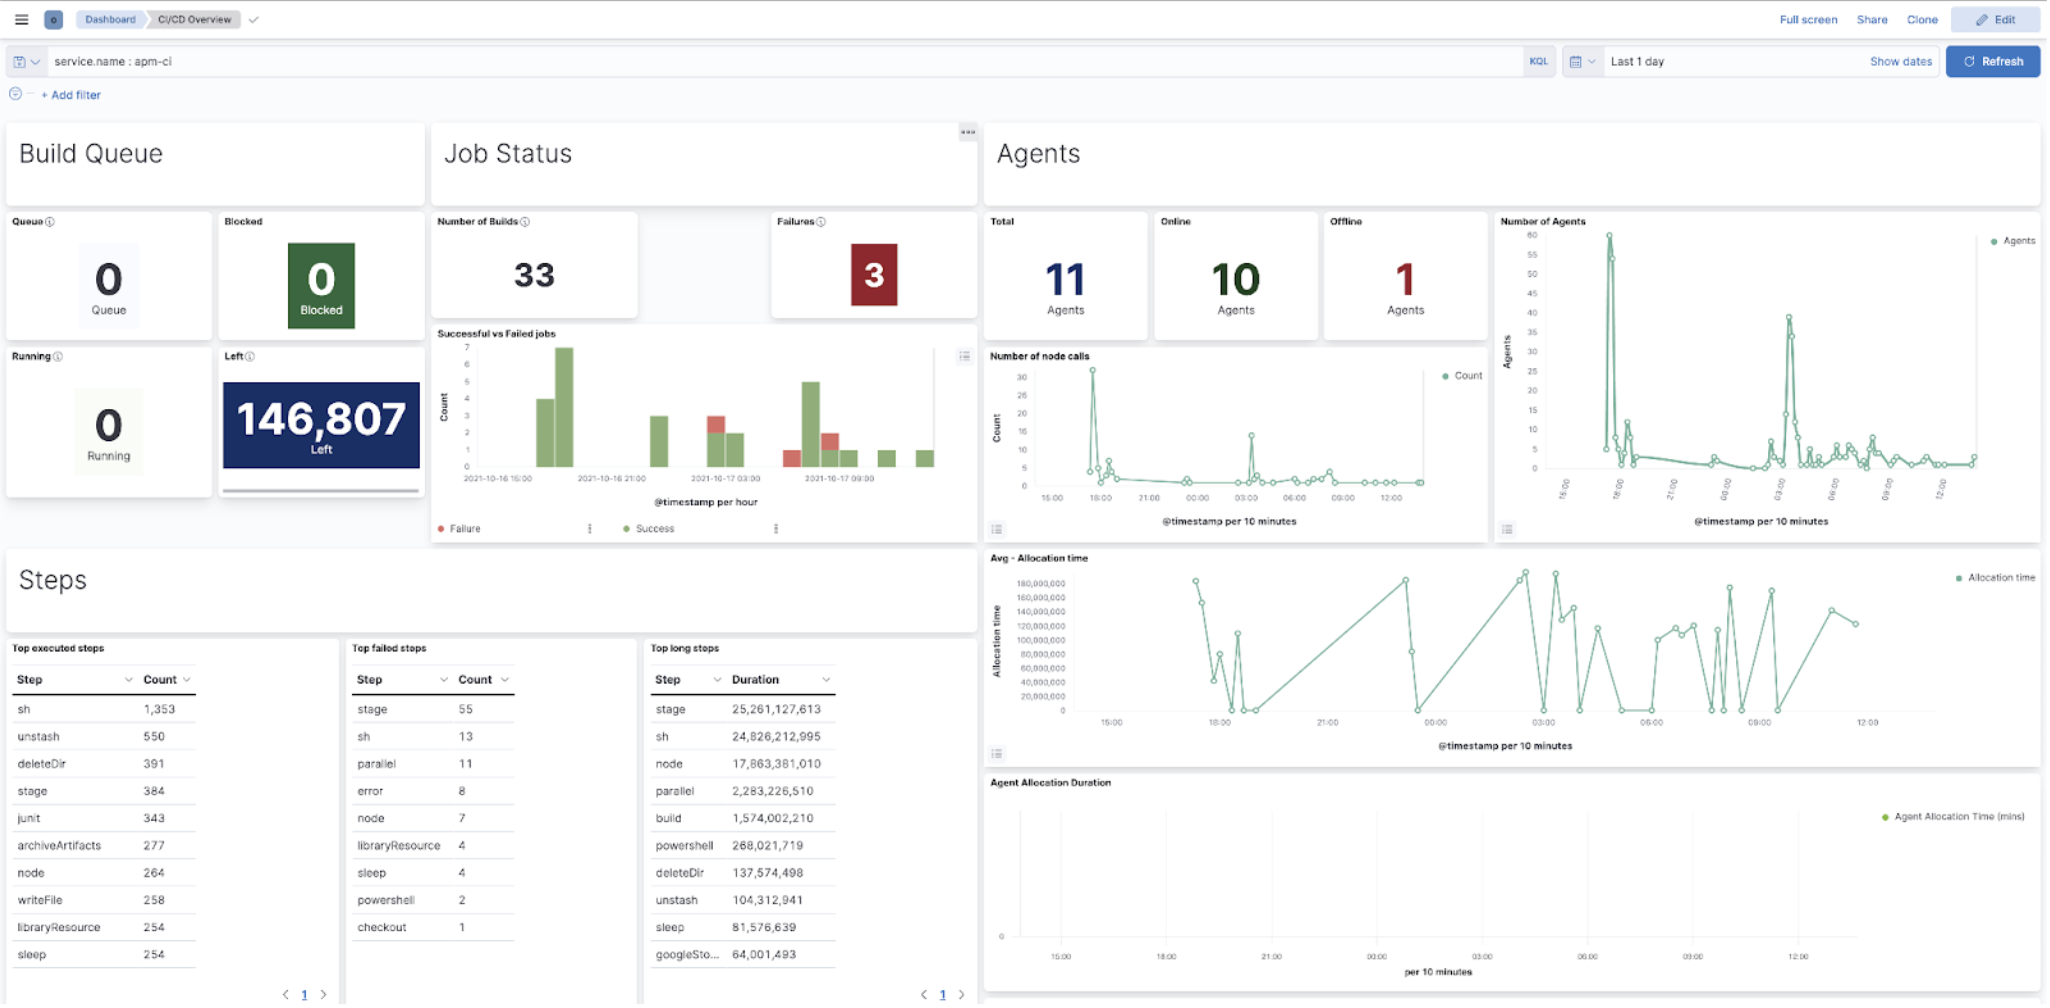
Task: Click the inspect icon on Number of node calls chart
Action: [x=996, y=529]
